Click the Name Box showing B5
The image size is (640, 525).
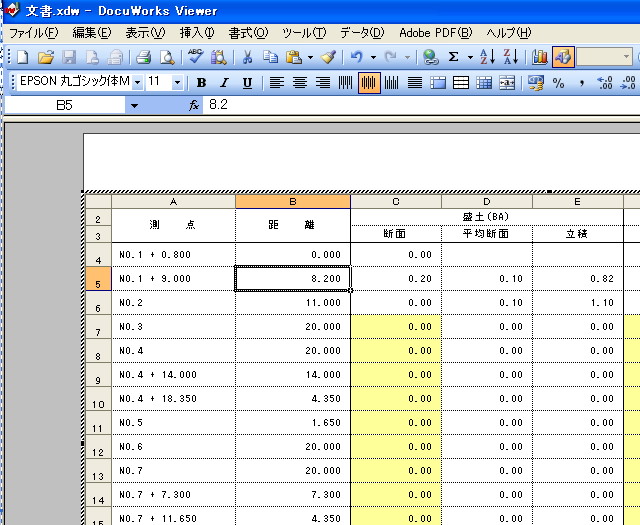tap(64, 106)
